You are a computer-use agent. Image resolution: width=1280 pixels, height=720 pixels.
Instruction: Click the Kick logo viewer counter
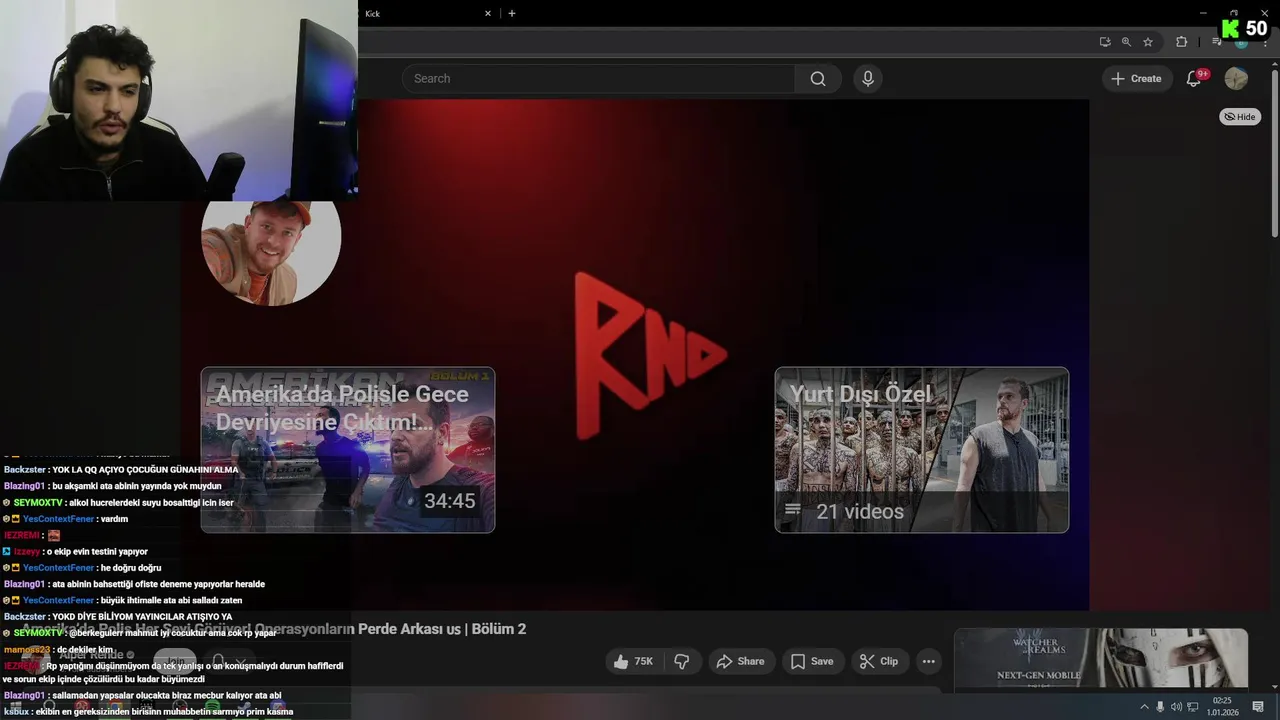pyautogui.click(x=1244, y=28)
